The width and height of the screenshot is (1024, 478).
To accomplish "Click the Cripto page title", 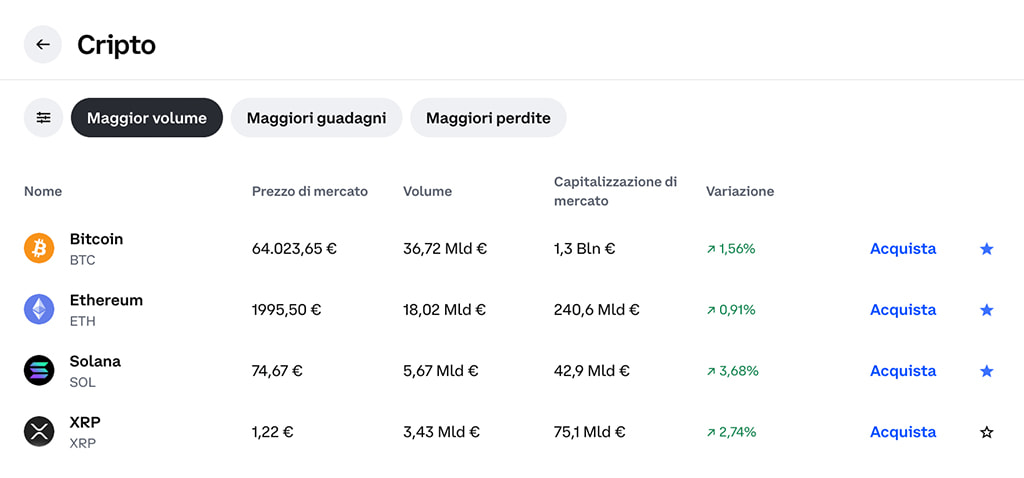I will 116,45.
